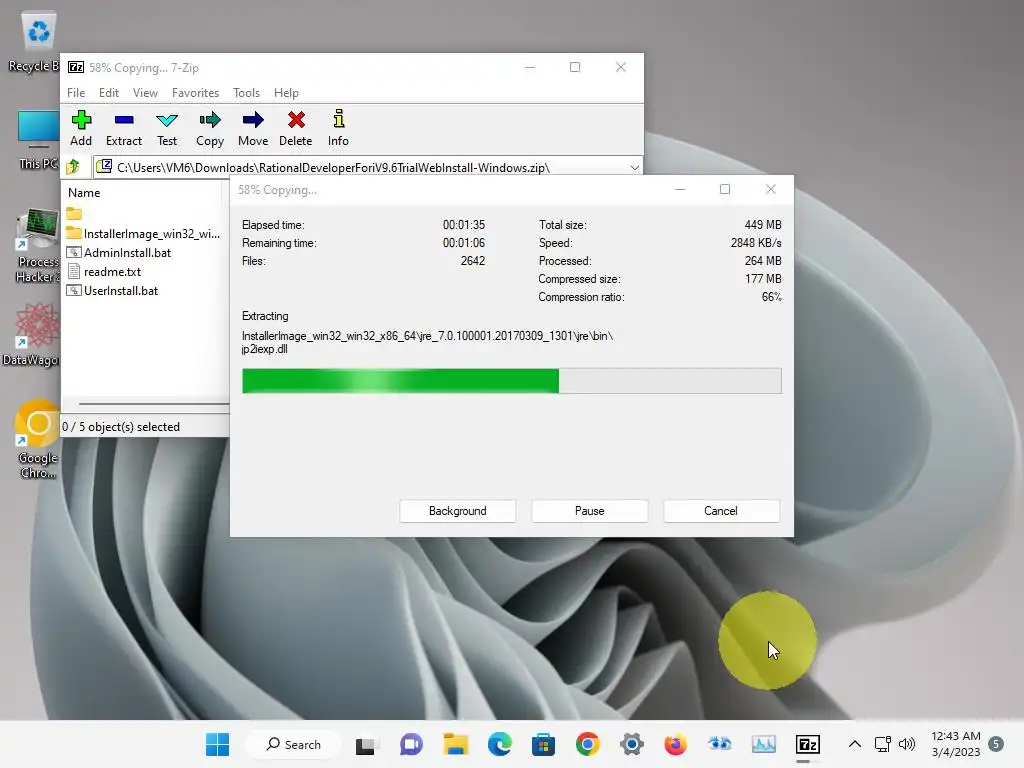The height and width of the screenshot is (768, 1024).
Task: Open Chrome from the taskbar
Action: pyautogui.click(x=588, y=744)
